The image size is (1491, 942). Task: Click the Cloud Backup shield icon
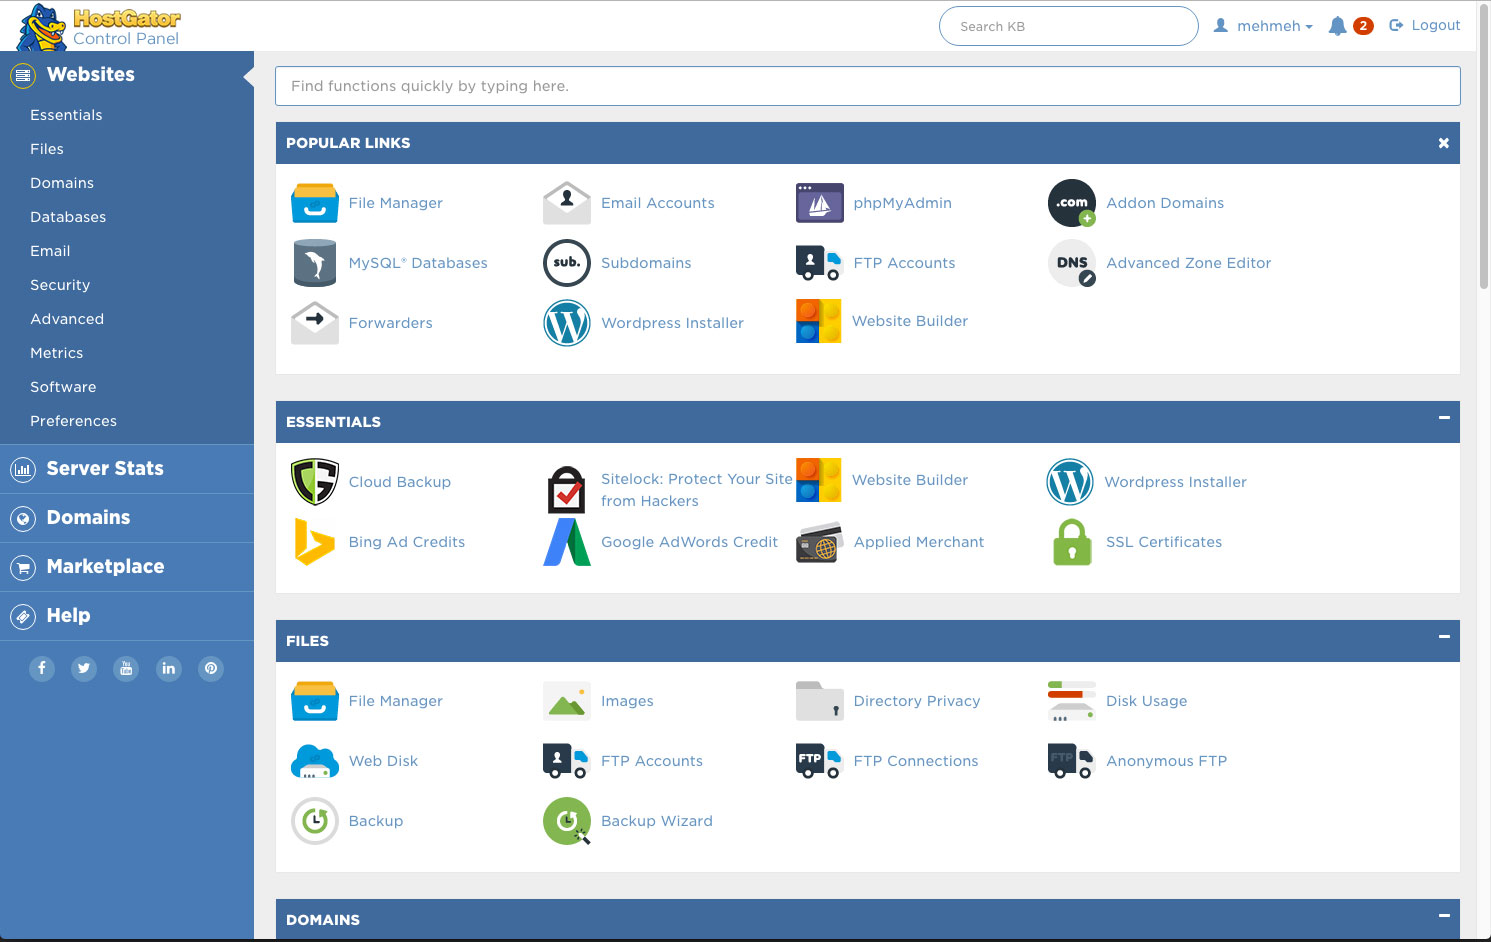pos(315,482)
